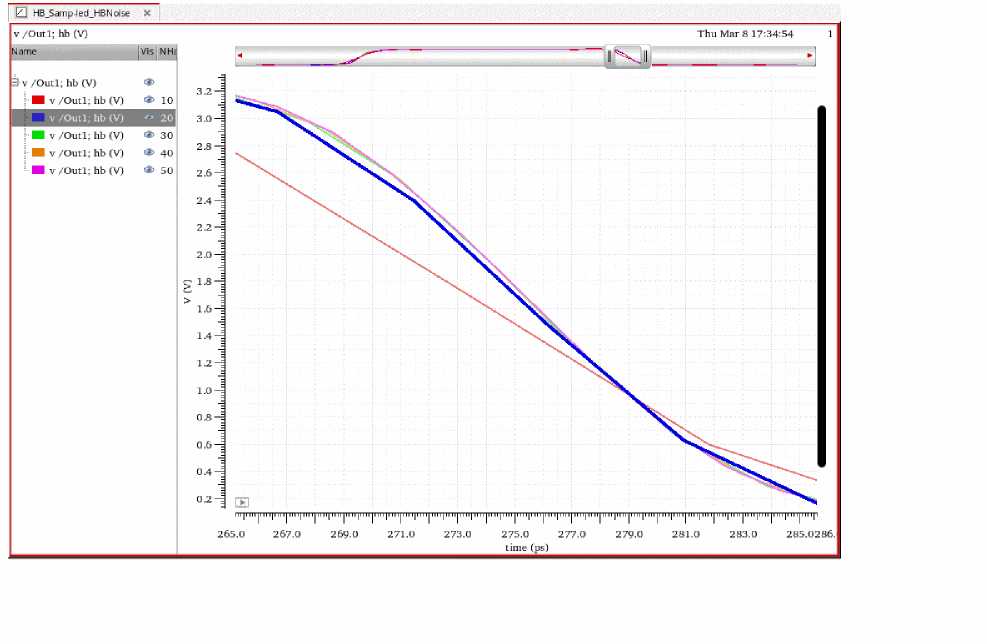Select the green trace row labeled 30
This screenshot has width=987, height=644.
pyautogui.click(x=94, y=135)
